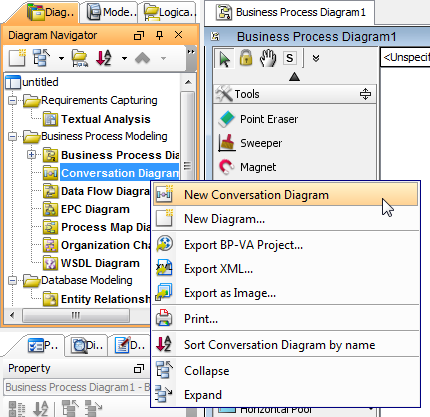Image resolution: width=430 pixels, height=417 pixels.
Task: Toggle the lock tool in diagram palette
Action: tap(246, 58)
